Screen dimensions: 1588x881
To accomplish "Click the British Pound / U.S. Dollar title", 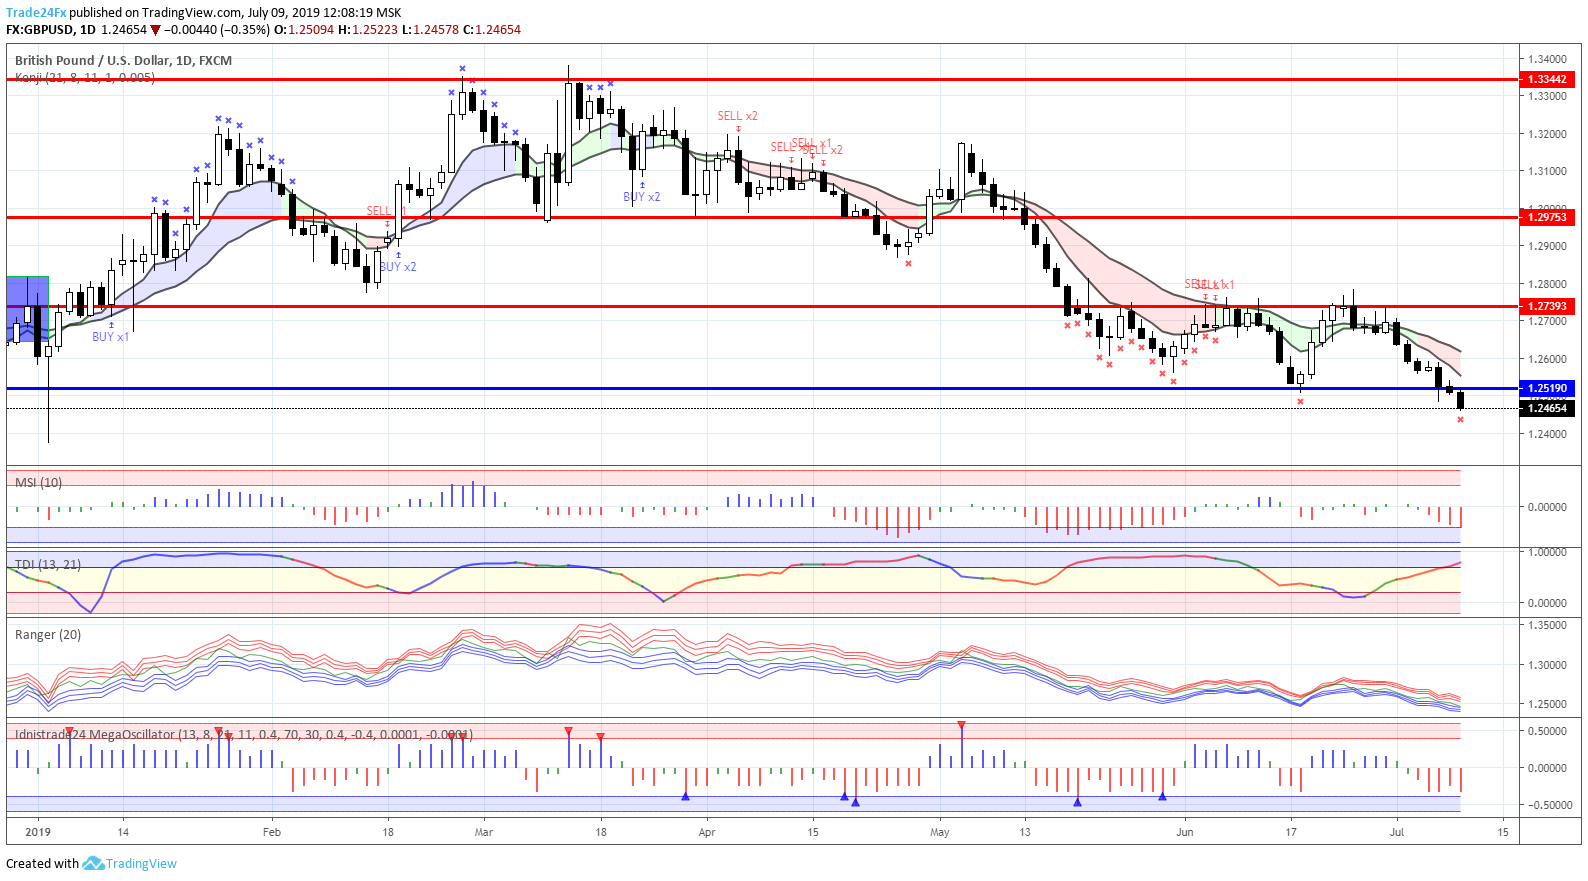I will tap(123, 60).
